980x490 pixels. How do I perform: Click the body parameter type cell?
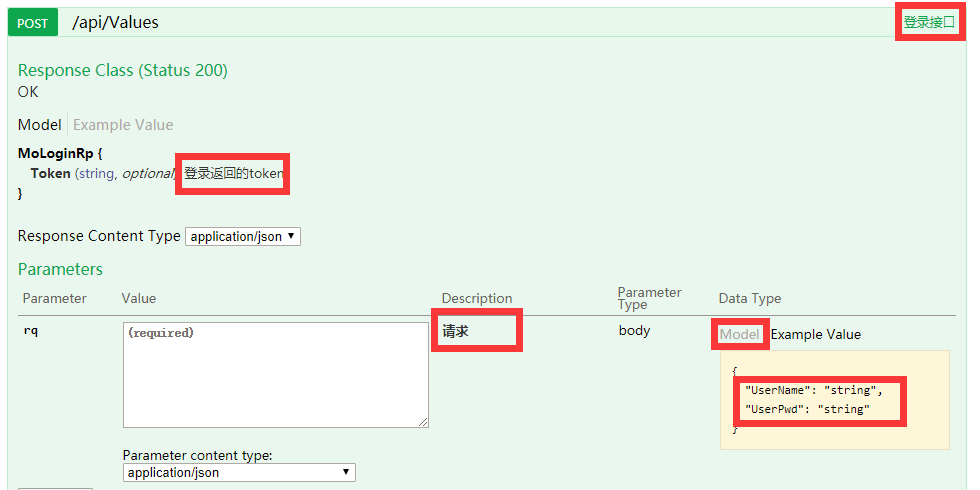click(x=634, y=331)
